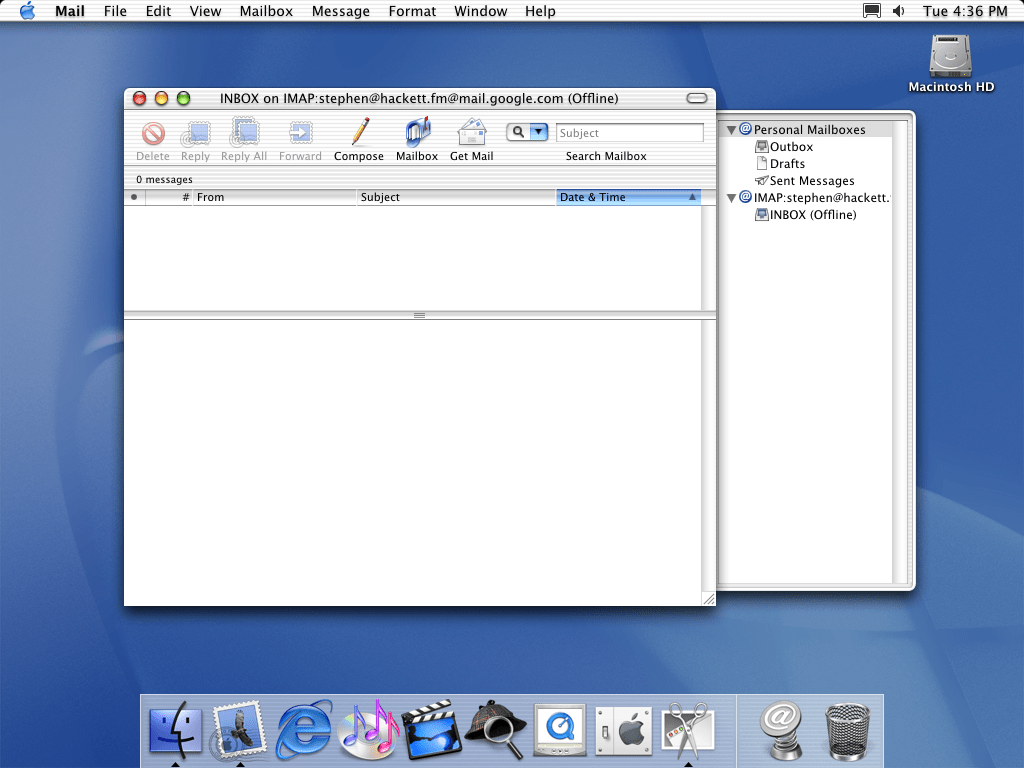Click the Forward toolbar icon
This screenshot has height=768, width=1024.
pos(300,133)
